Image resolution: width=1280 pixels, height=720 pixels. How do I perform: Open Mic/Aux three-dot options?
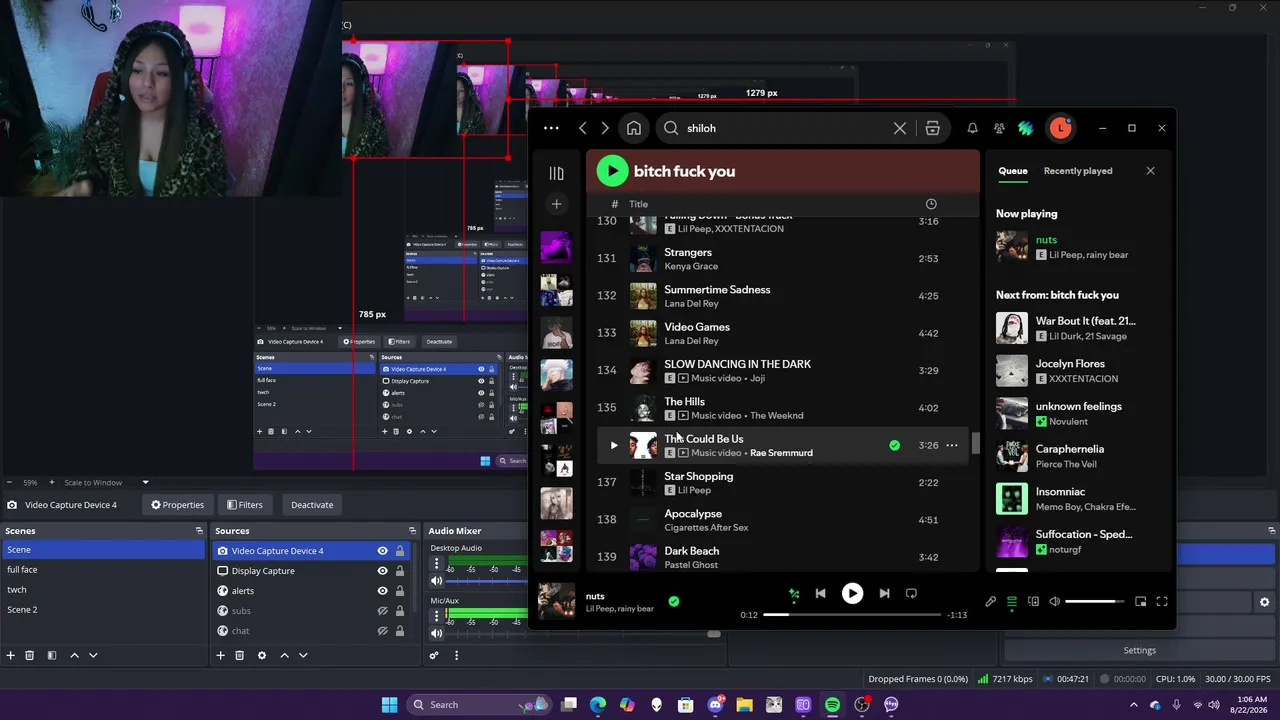[436, 616]
